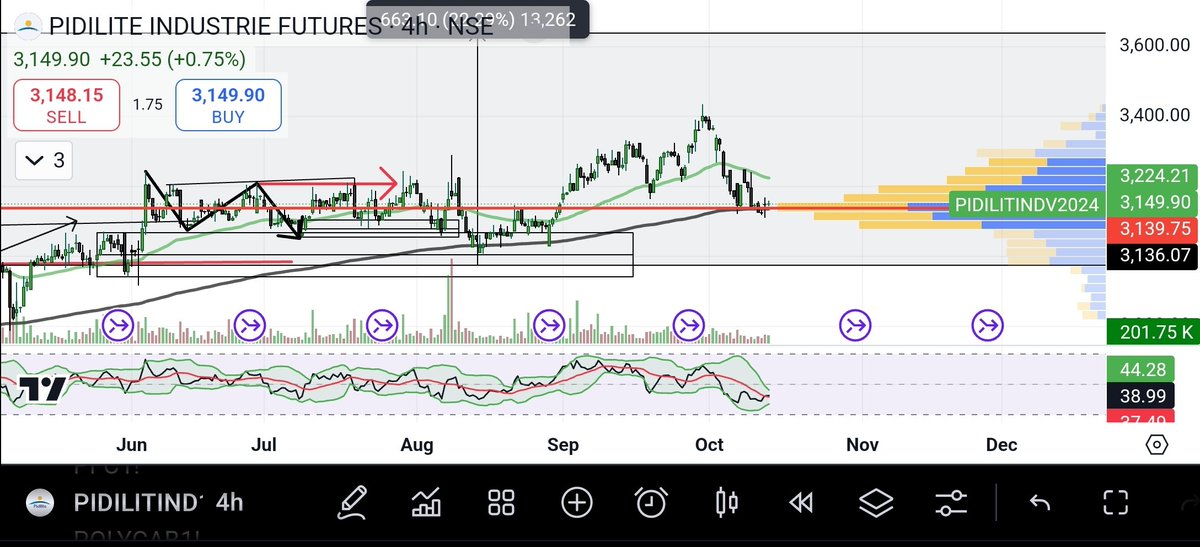Open the hexagon time axis settings icon
The height and width of the screenshot is (547, 1200).
(x=1156, y=445)
